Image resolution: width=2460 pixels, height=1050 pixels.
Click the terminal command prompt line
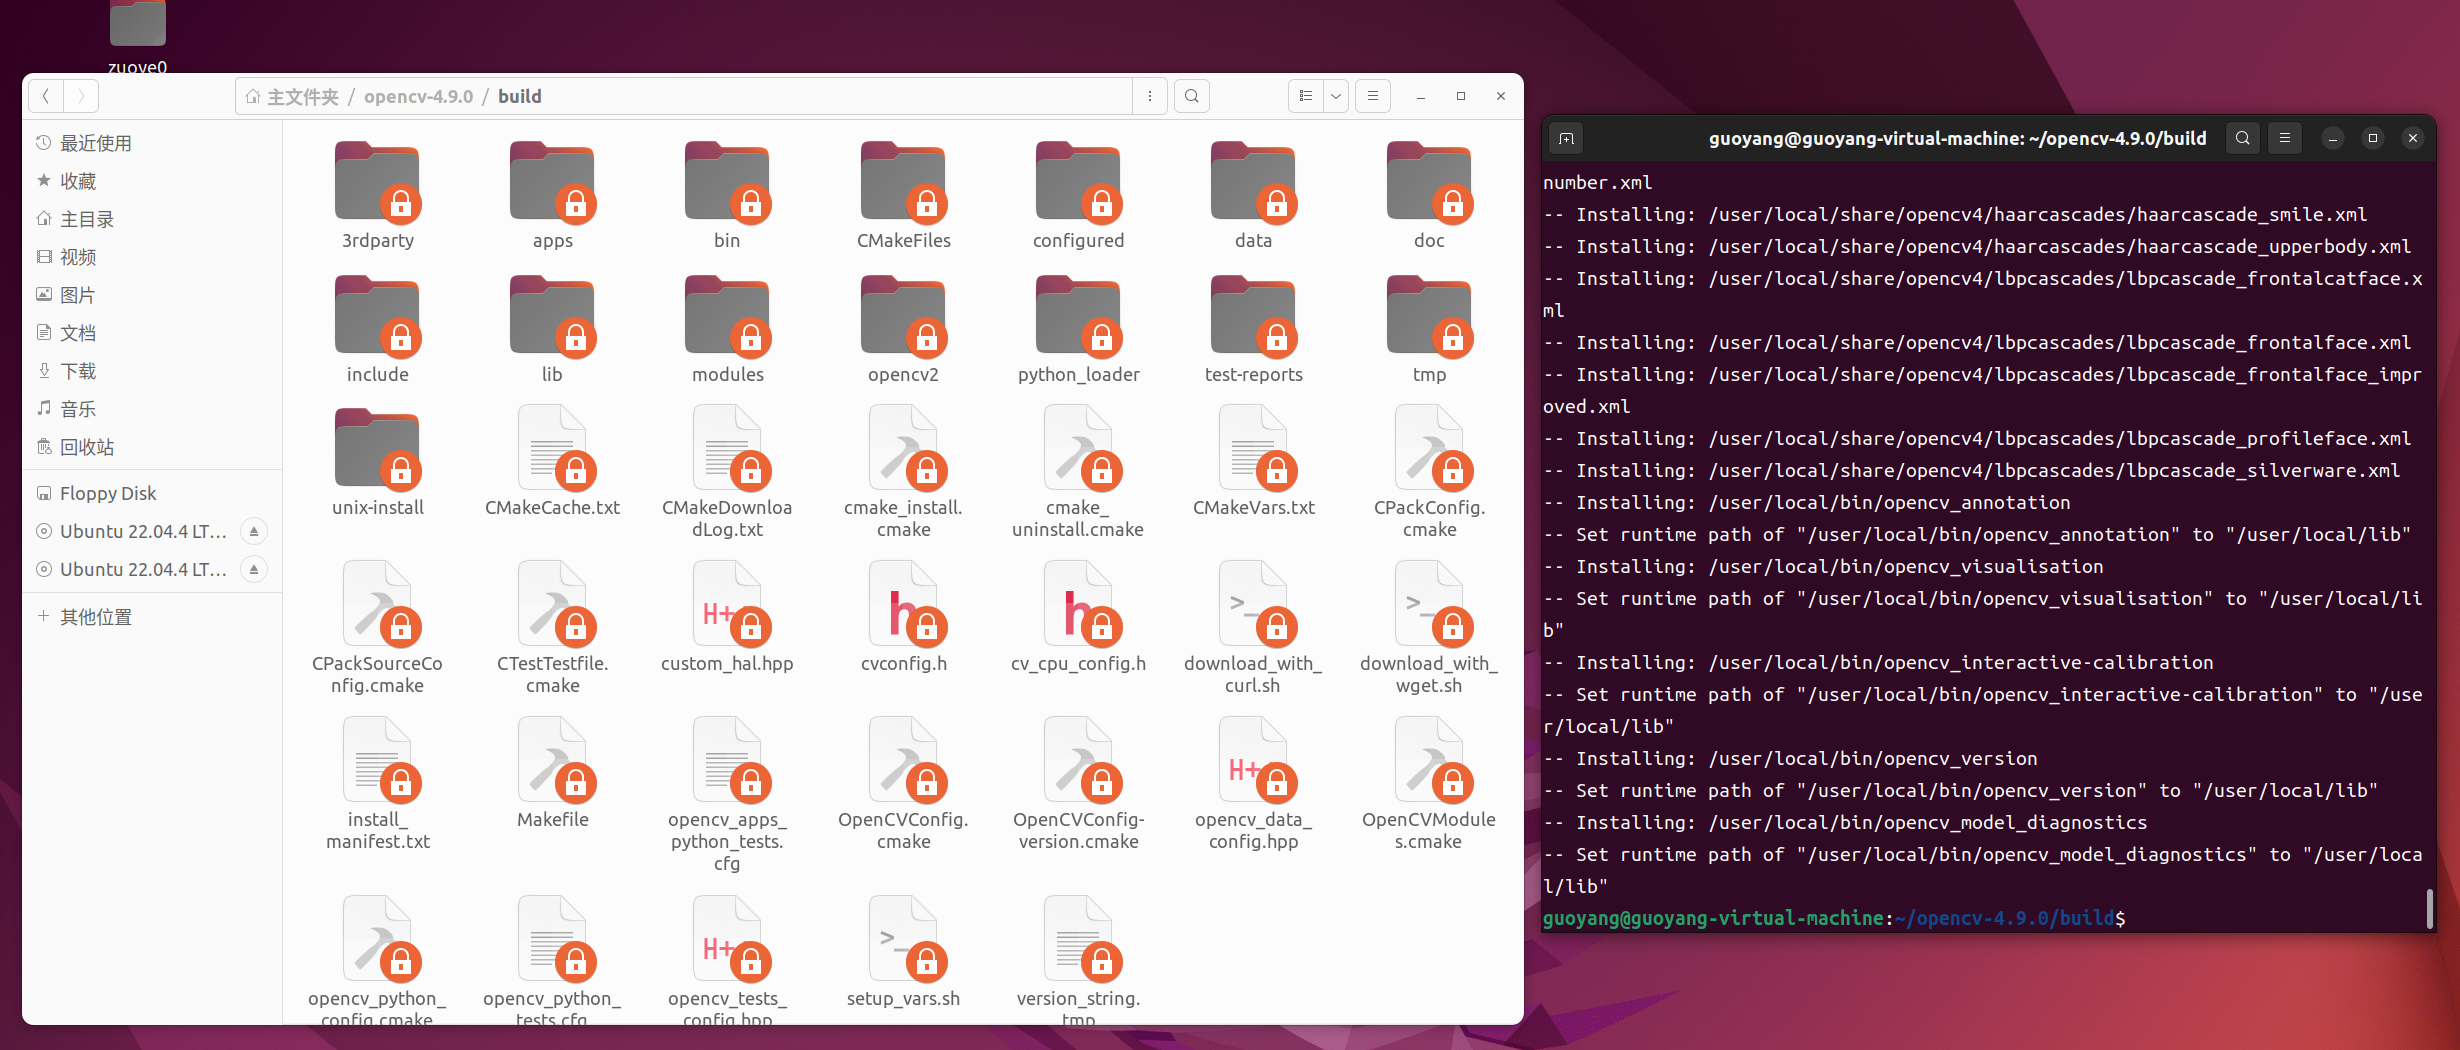(1834, 918)
